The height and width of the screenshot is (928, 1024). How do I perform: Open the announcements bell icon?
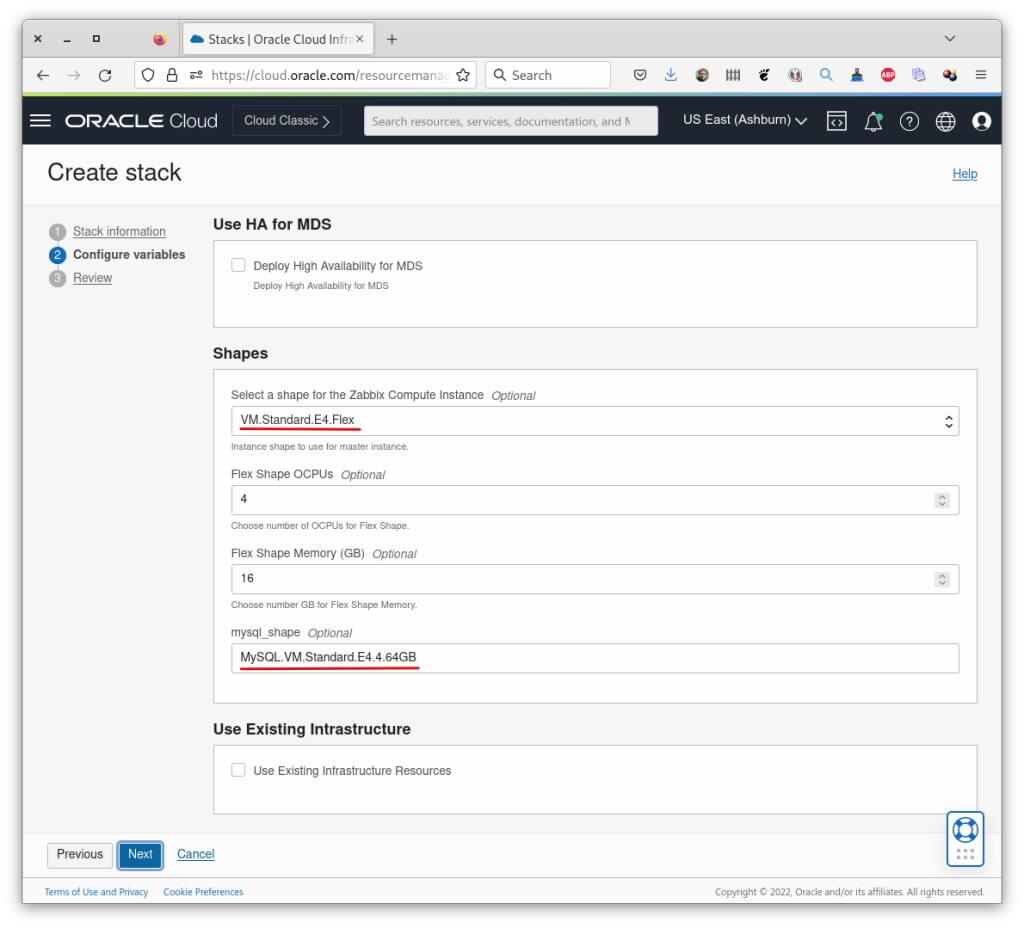(x=873, y=121)
